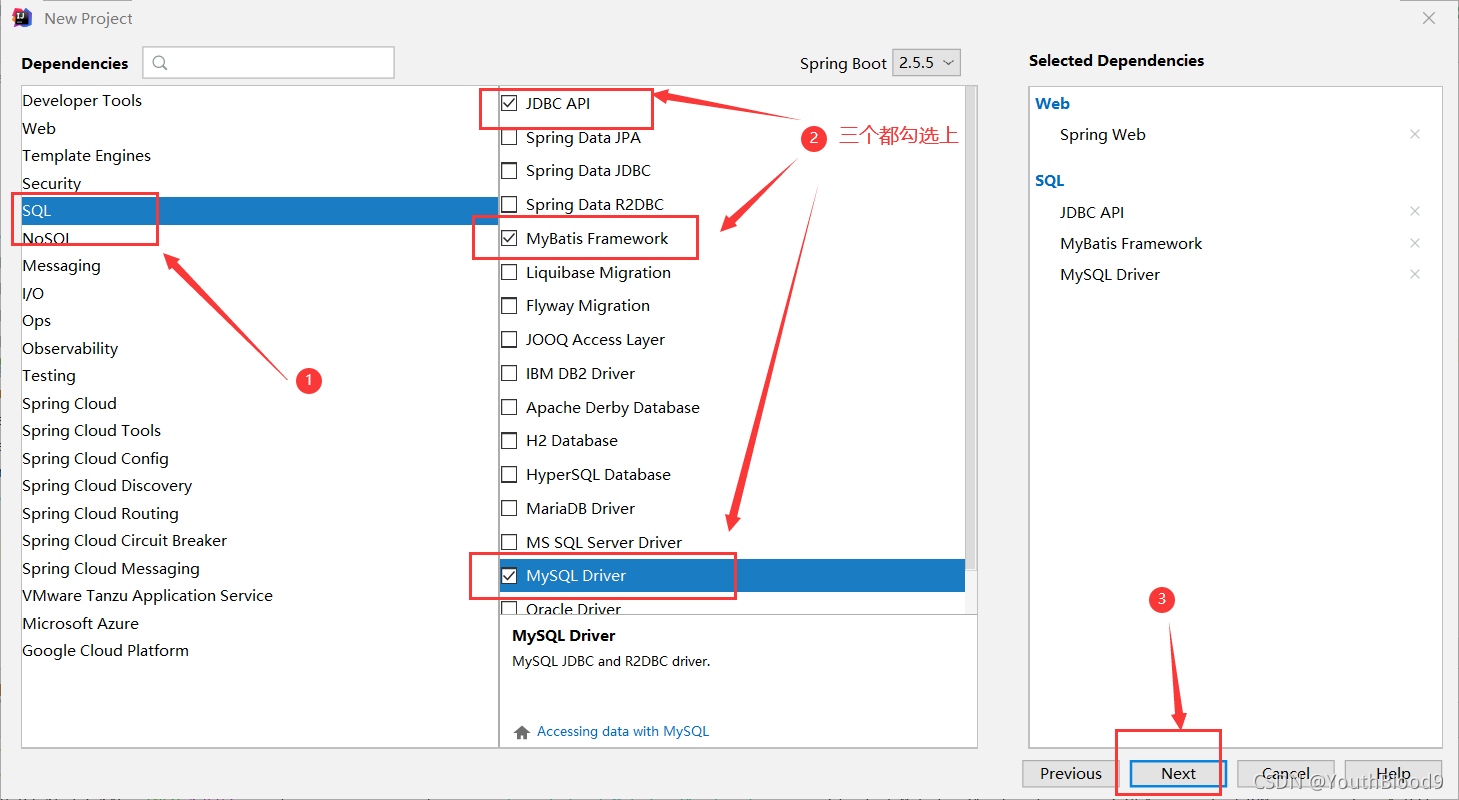Select the Spring Cloud Messaging category
Image resolution: width=1459 pixels, height=800 pixels.
[x=260, y=568]
